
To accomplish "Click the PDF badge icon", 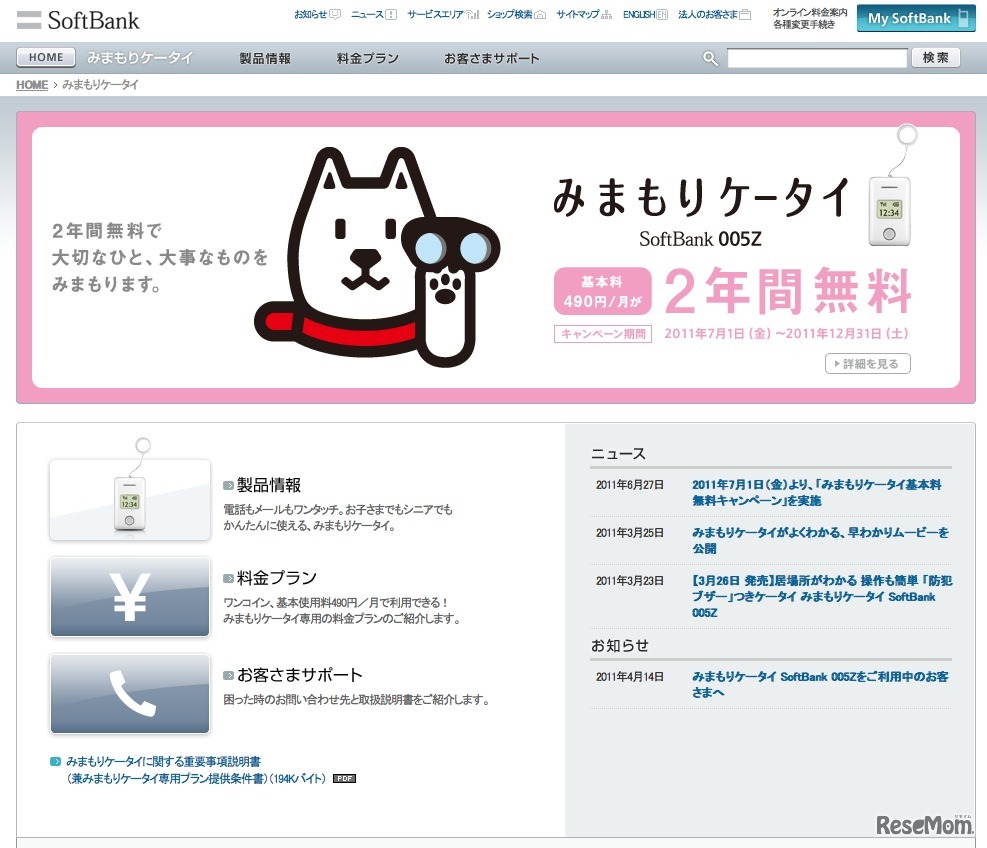I will pos(344,779).
